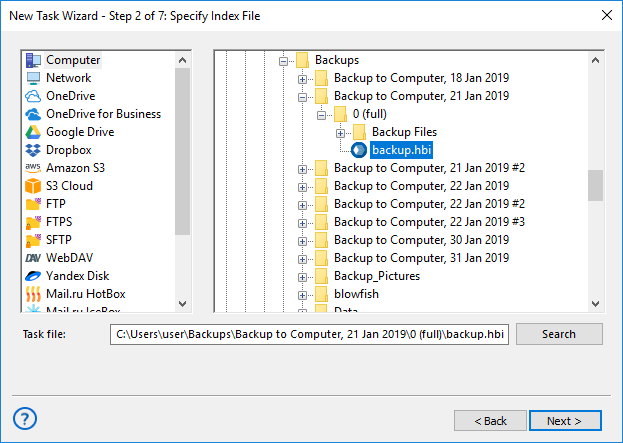Select the OneDrive for Business icon
This screenshot has height=443, width=623.
click(x=33, y=114)
